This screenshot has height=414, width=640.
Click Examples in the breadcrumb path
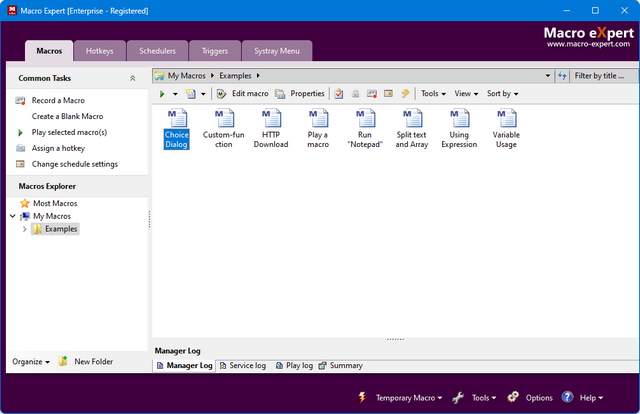click(x=235, y=76)
